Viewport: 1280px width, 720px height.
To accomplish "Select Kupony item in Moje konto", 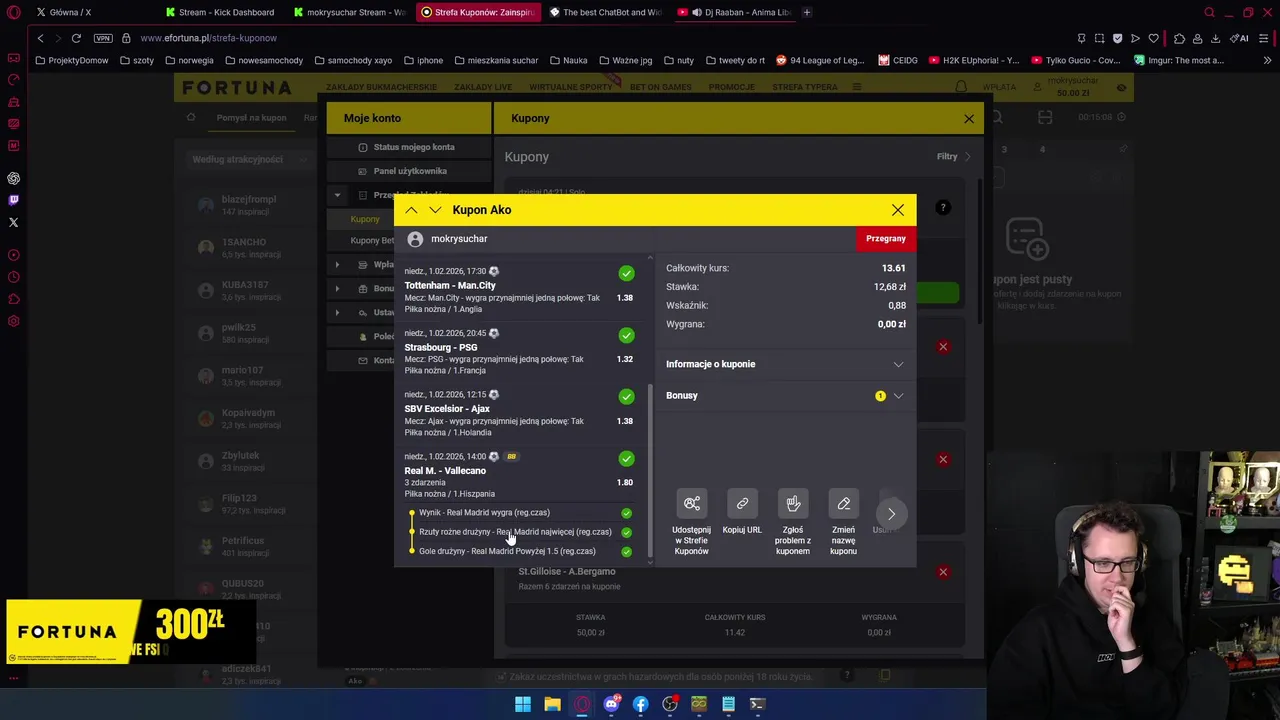I will point(365,219).
